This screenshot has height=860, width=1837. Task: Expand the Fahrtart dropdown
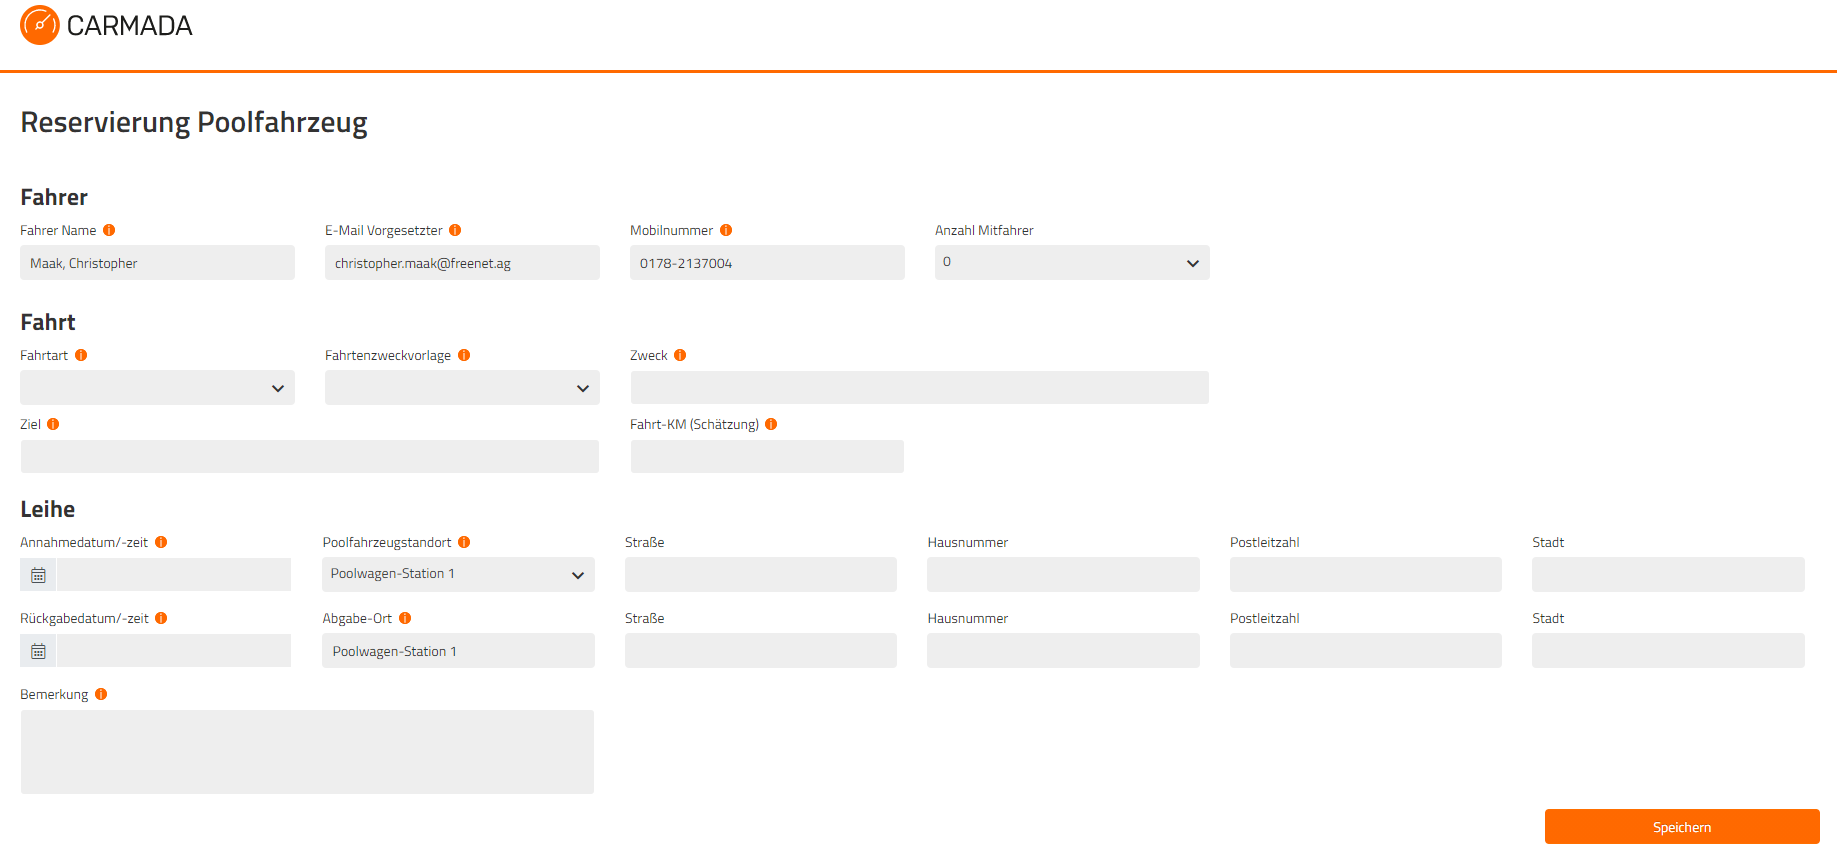(x=157, y=388)
